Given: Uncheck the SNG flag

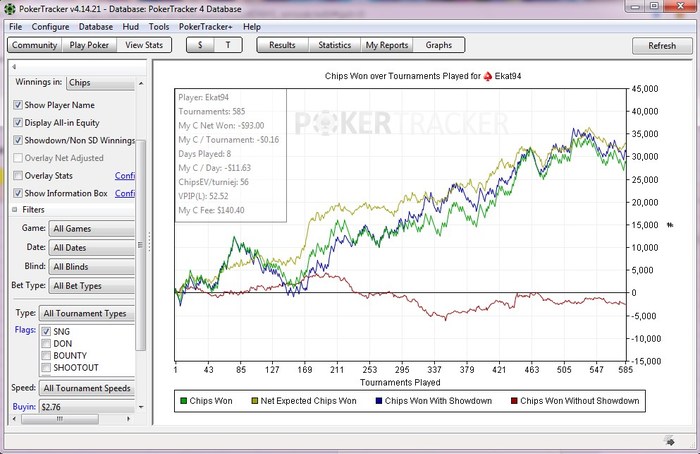Looking at the screenshot, I should point(46,332).
